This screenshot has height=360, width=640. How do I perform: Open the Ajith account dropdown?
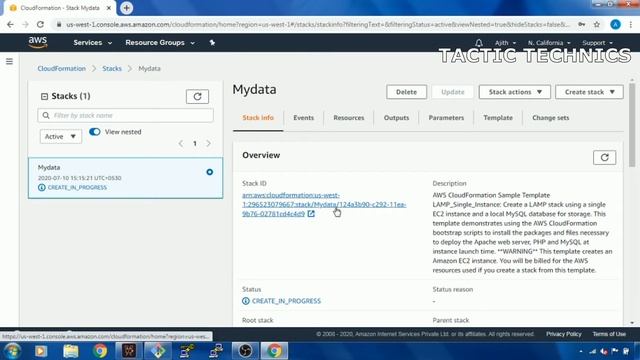(x=505, y=43)
